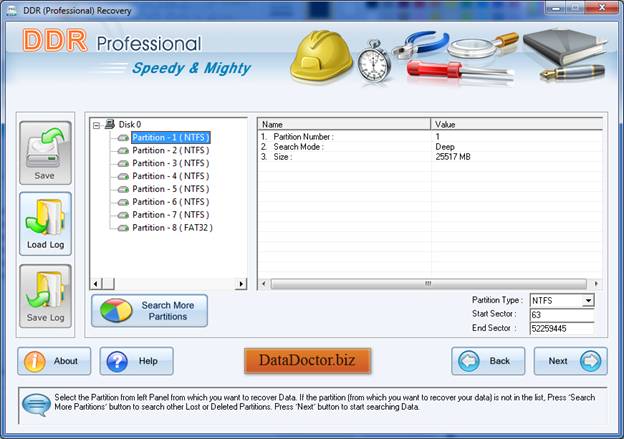Click the drive icon beside Partition - 4
The image size is (624, 439).
(x=123, y=176)
